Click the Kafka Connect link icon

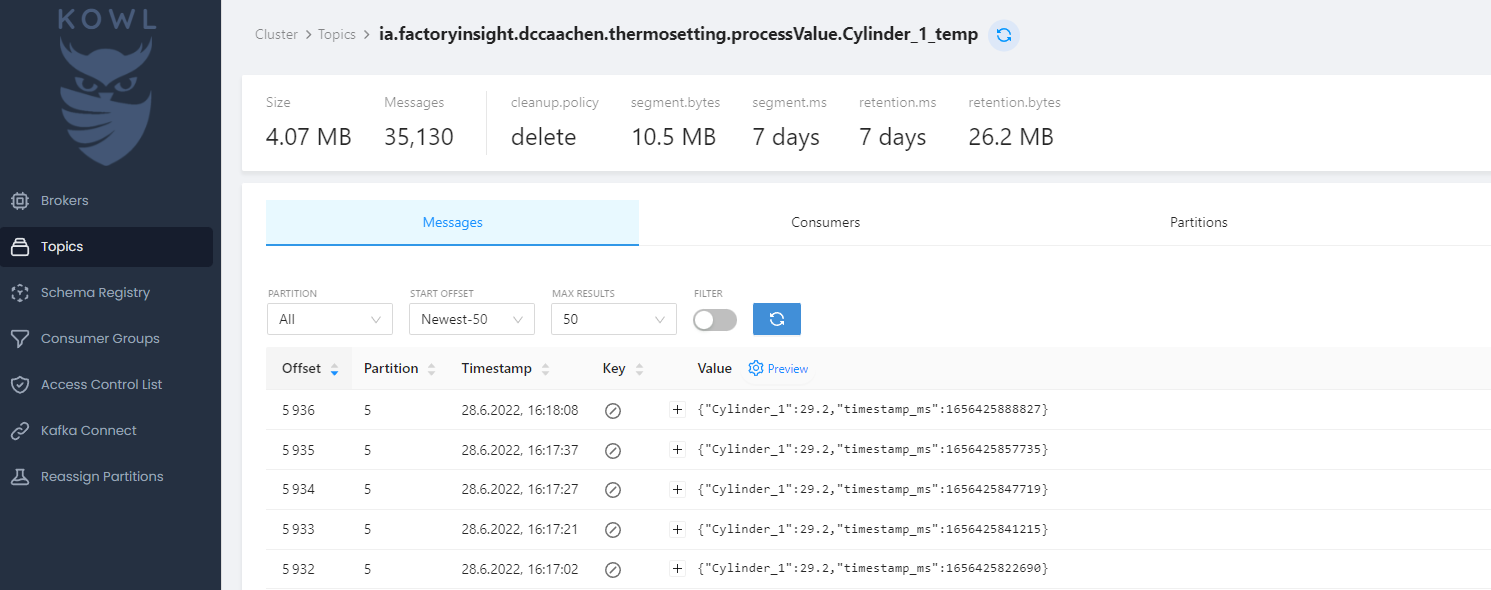[20, 431]
